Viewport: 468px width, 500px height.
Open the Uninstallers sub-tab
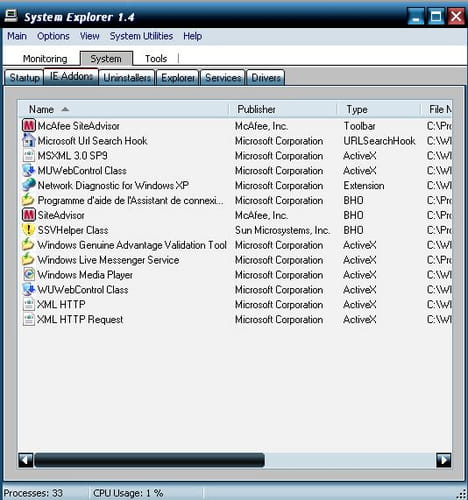pos(127,78)
